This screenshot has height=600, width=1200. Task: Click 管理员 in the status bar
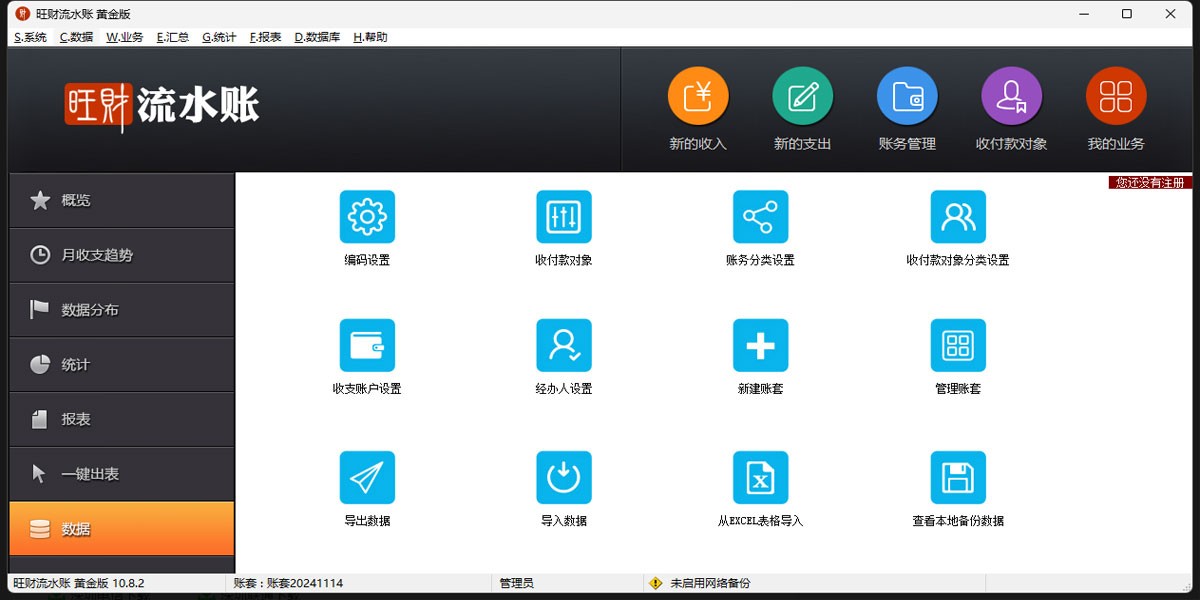tap(517, 583)
